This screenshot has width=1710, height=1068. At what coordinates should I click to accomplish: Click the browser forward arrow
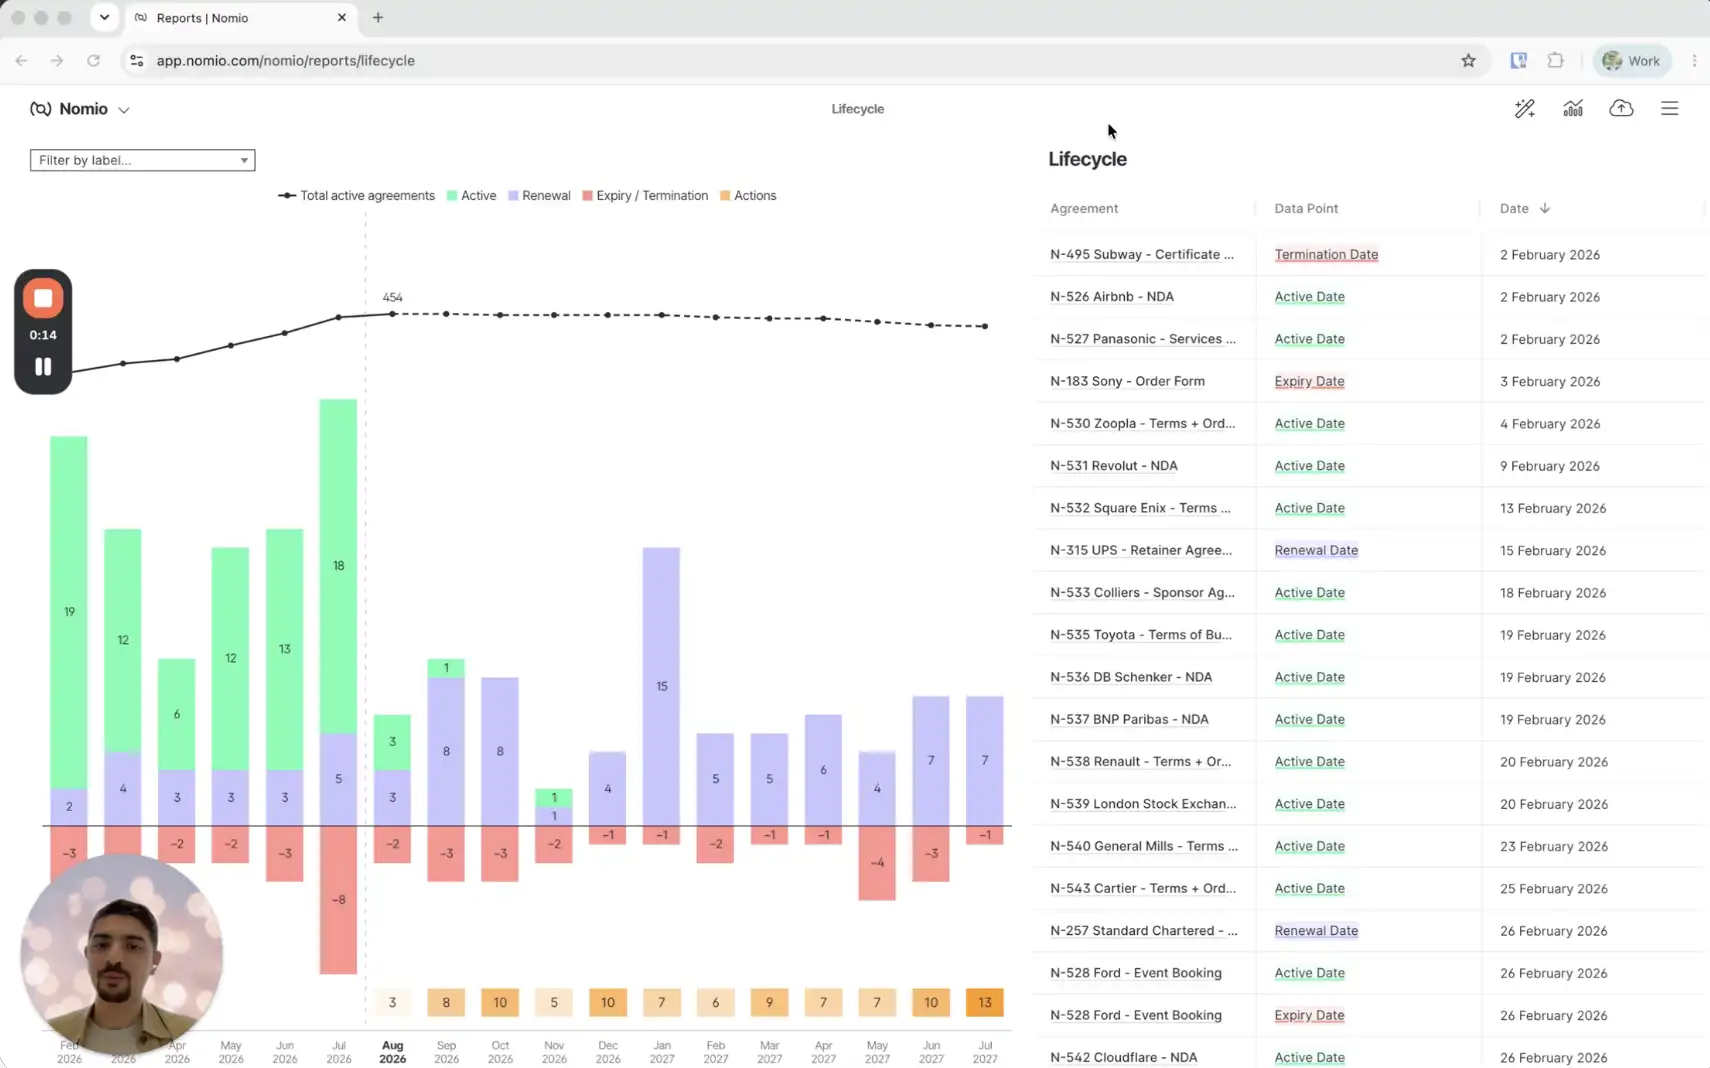tap(57, 61)
